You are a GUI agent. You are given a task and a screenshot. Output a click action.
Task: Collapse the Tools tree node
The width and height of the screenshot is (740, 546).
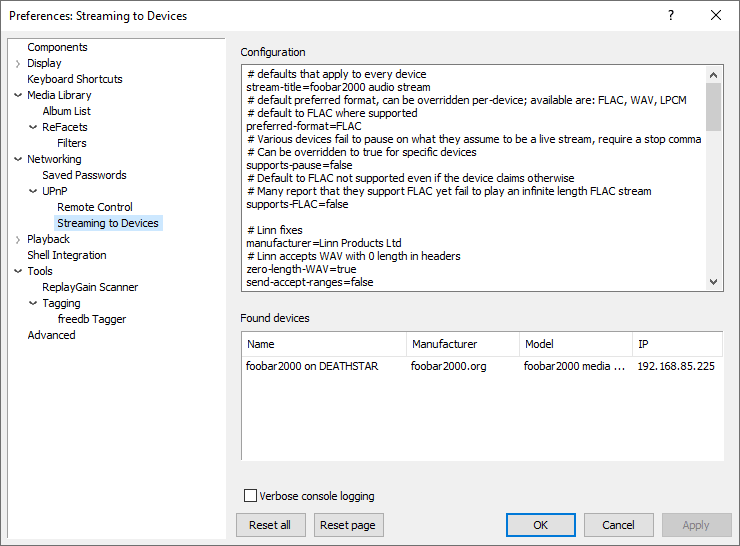point(17,272)
